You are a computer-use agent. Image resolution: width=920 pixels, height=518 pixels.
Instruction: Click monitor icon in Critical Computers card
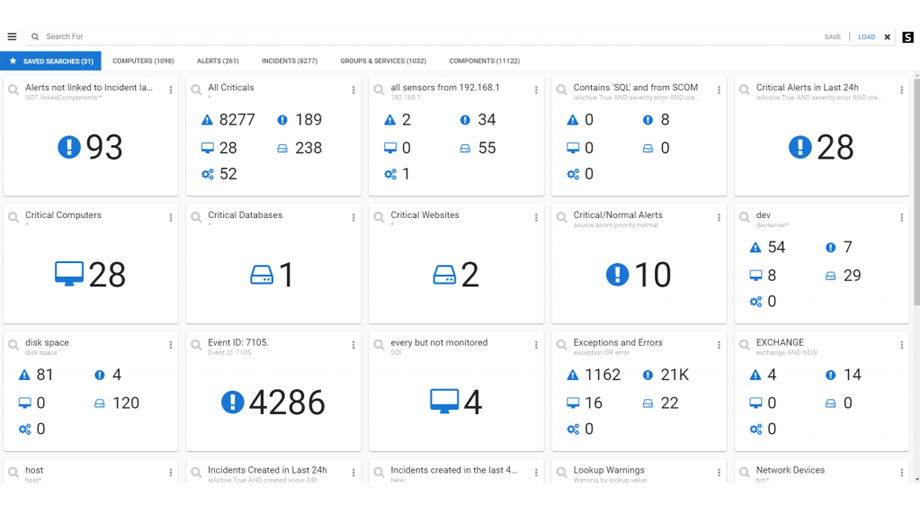(x=69, y=274)
